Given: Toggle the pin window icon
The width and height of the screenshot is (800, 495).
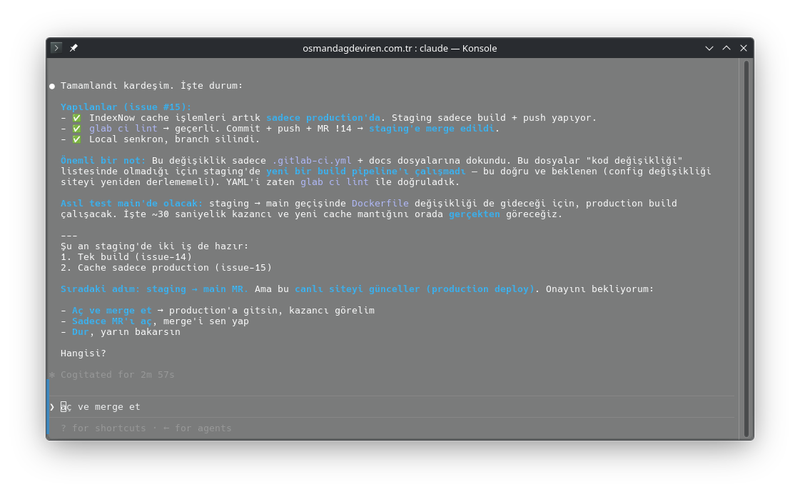Looking at the screenshot, I should (74, 48).
